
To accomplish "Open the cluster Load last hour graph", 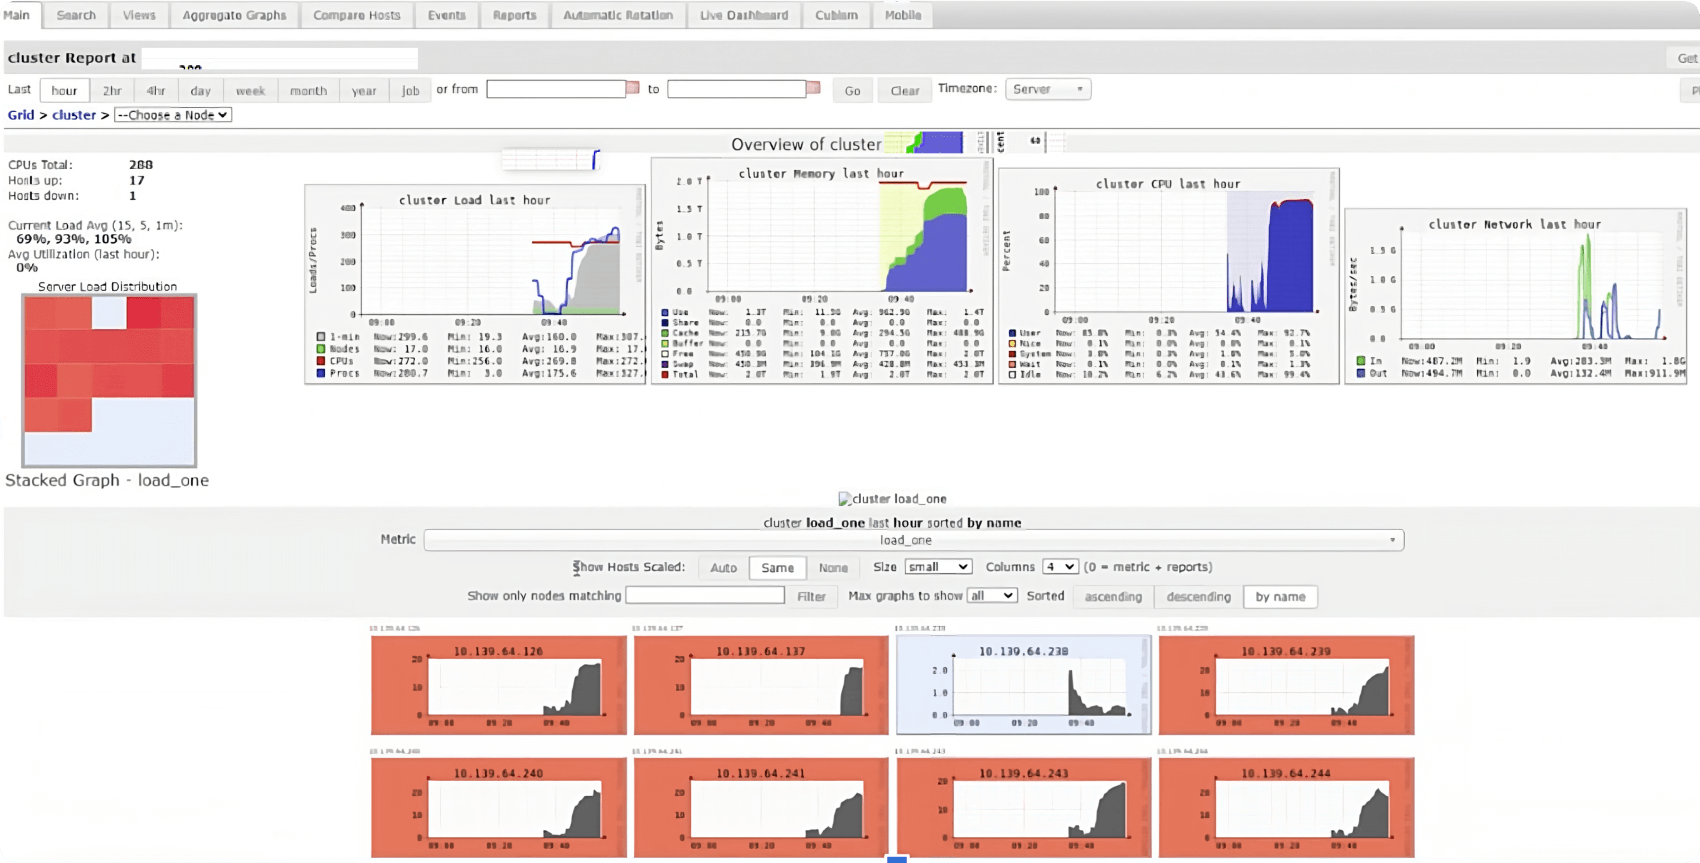I will [x=475, y=285].
